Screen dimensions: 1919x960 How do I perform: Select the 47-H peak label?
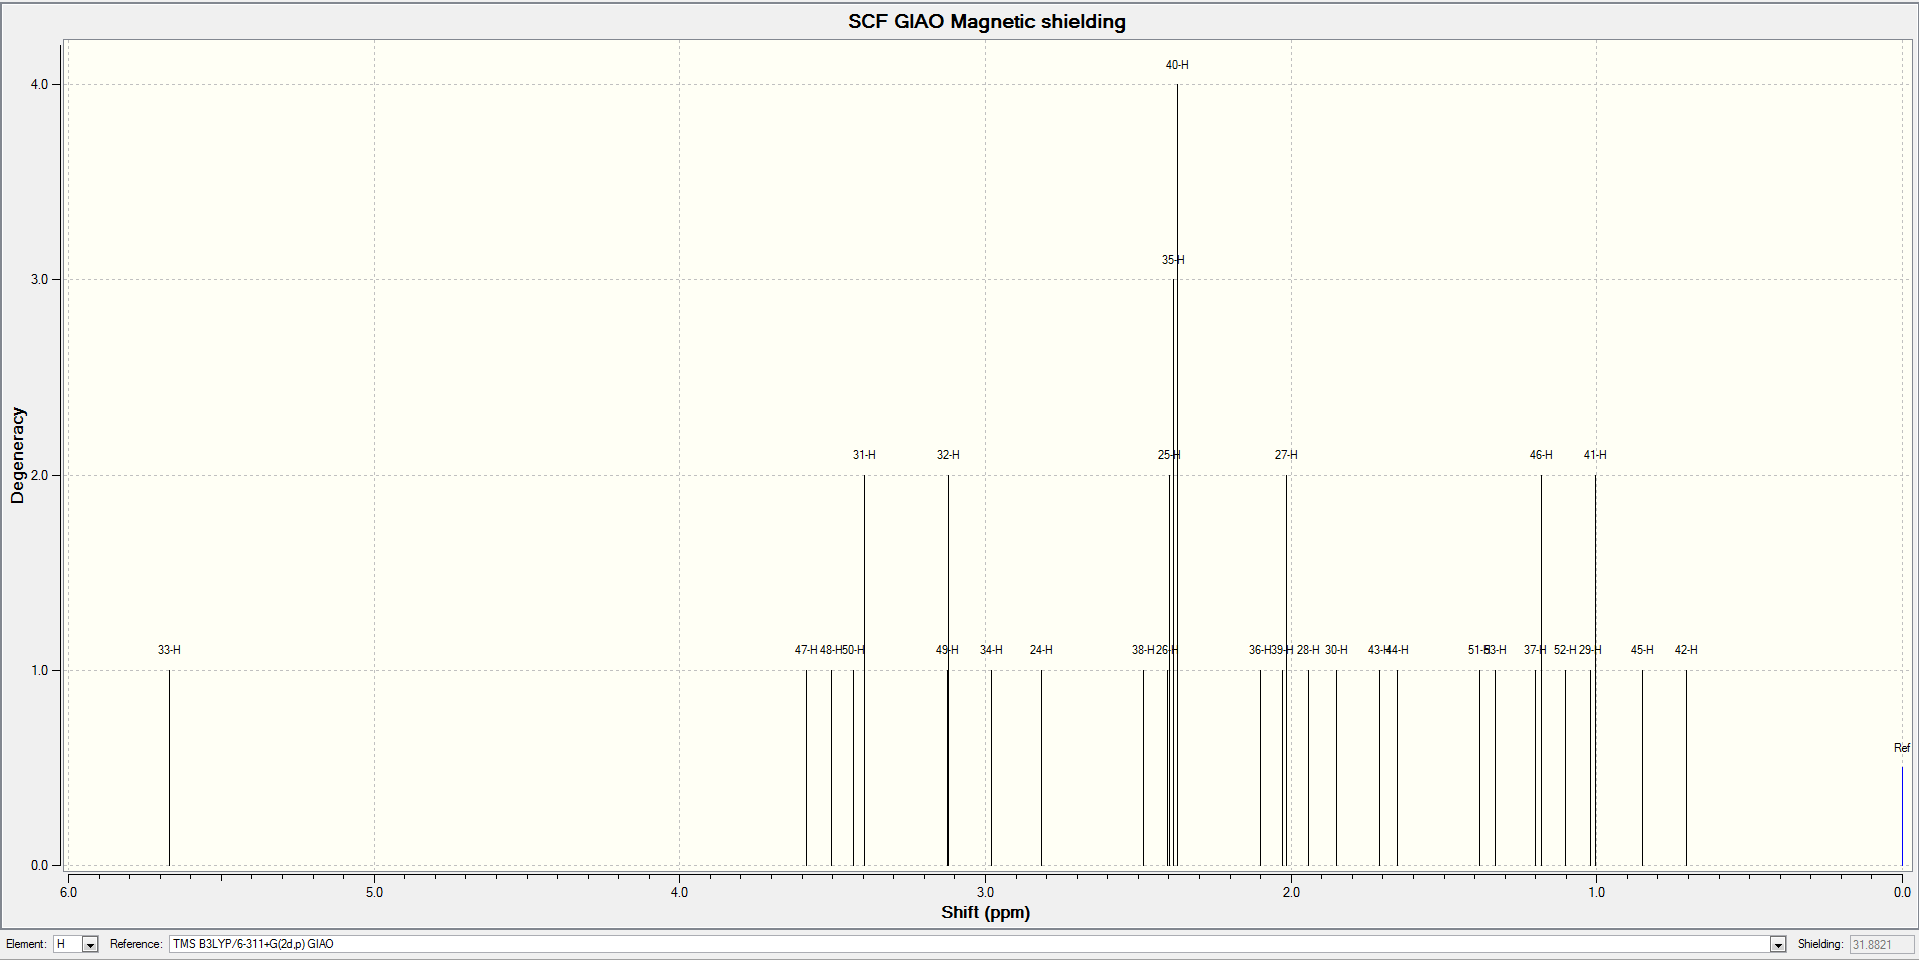pos(806,650)
